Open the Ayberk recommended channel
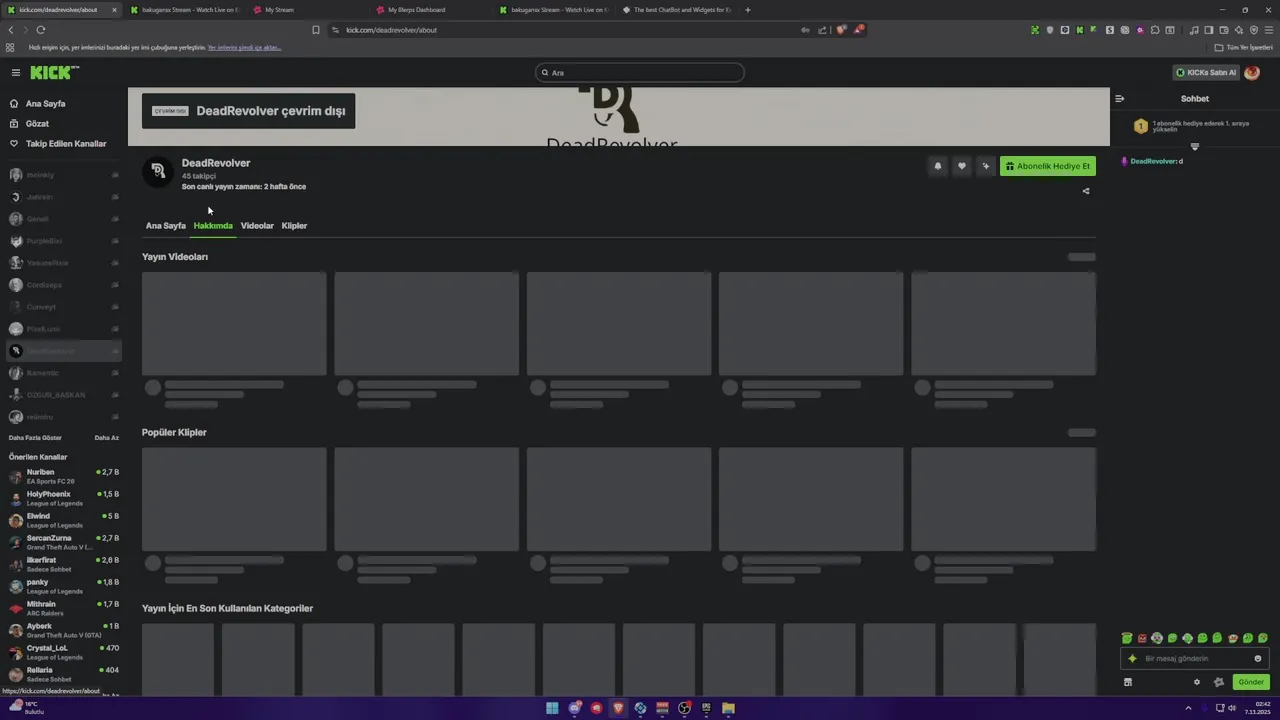Image resolution: width=1280 pixels, height=720 pixels. click(x=64, y=630)
